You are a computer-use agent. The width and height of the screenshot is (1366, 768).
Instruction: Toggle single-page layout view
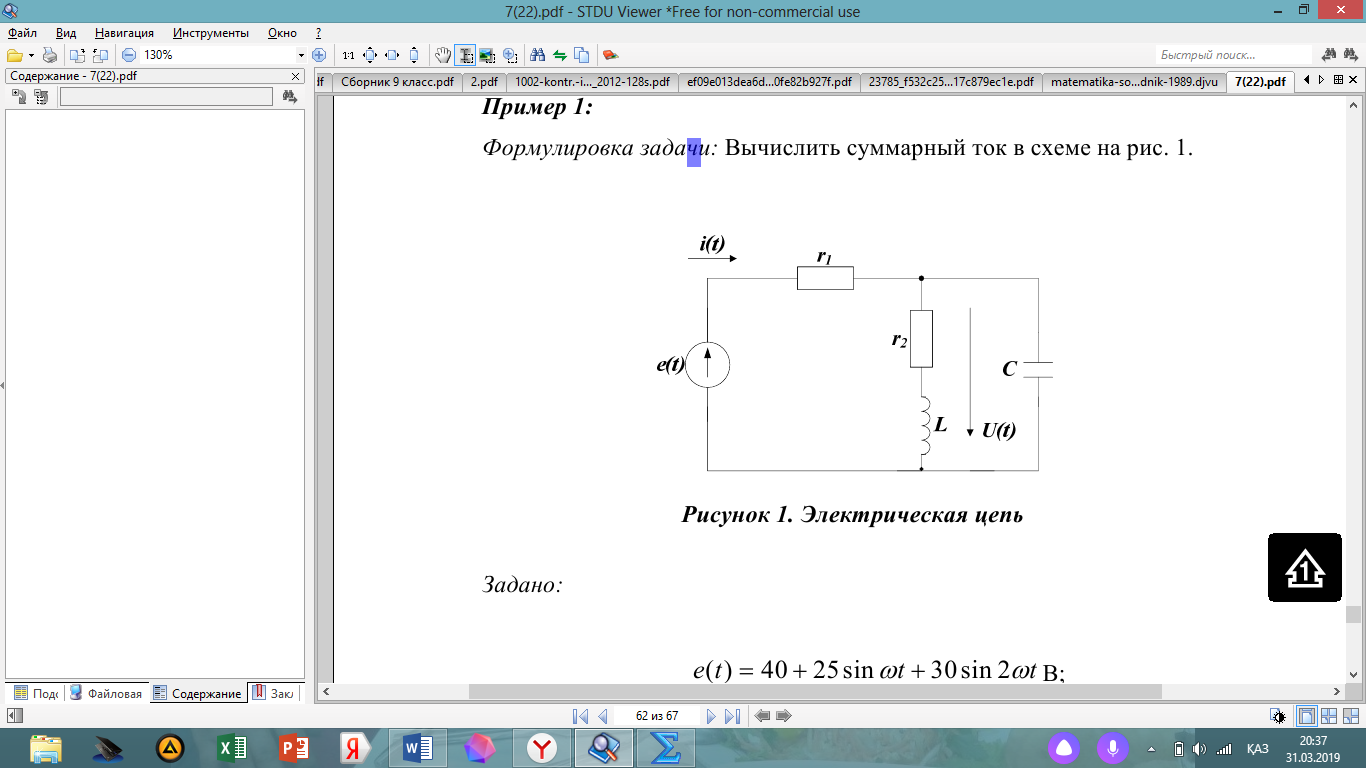point(1306,716)
